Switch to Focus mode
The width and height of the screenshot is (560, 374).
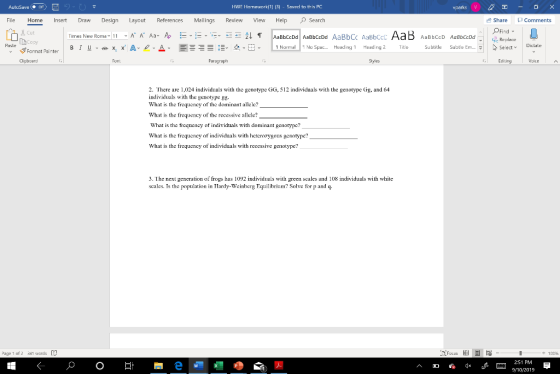click(449, 353)
